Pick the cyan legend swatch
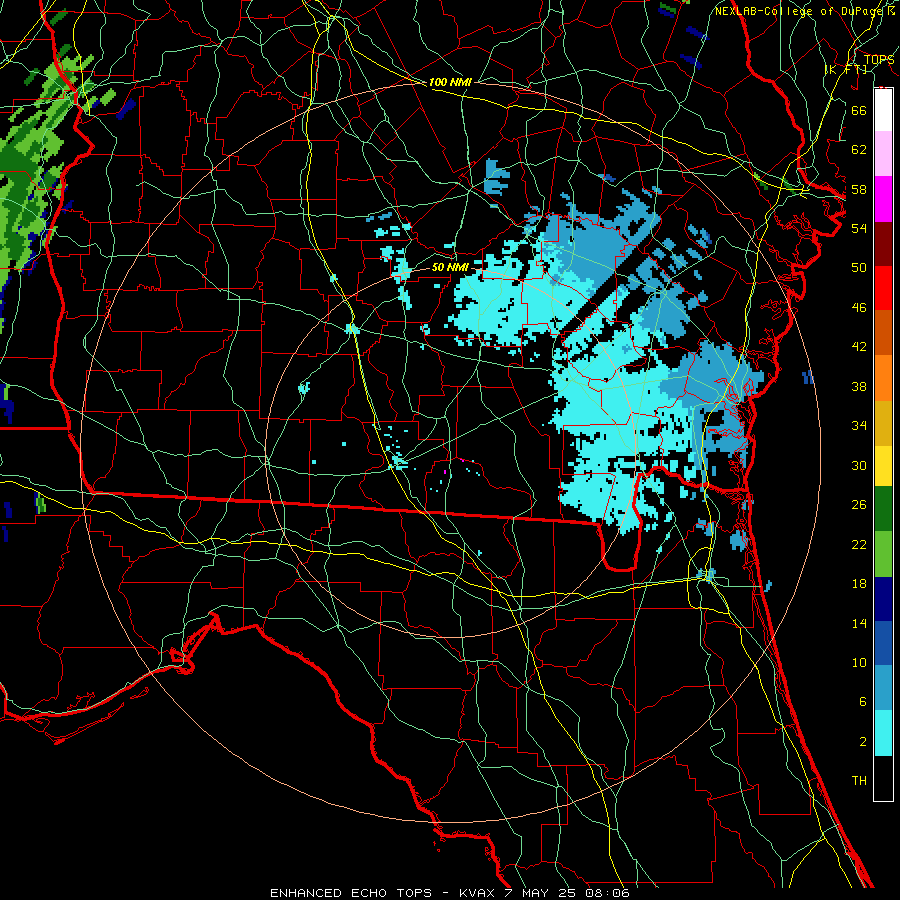The height and width of the screenshot is (900, 900). point(883,733)
